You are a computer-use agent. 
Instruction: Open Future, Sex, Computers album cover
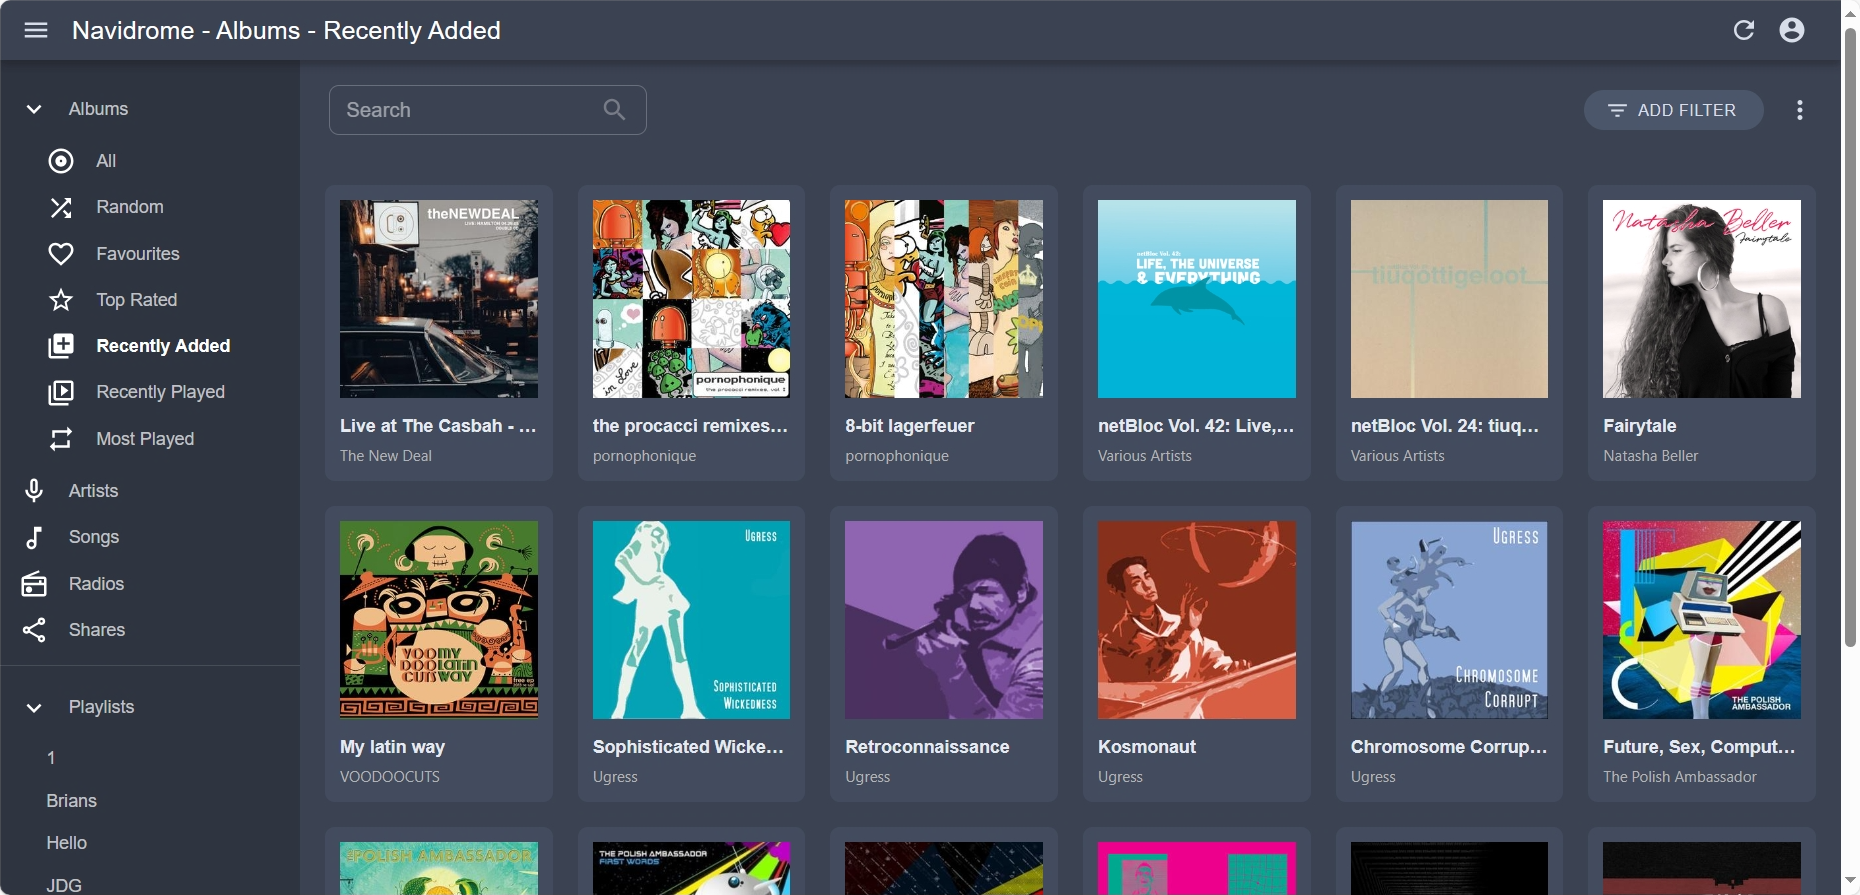(x=1702, y=620)
